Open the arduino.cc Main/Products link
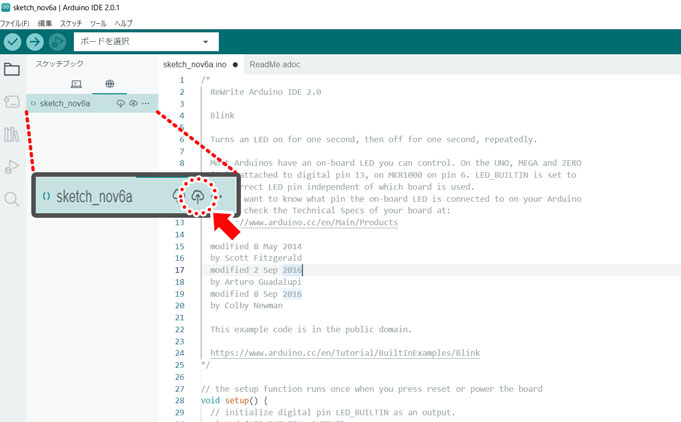681x422 pixels. (317, 222)
